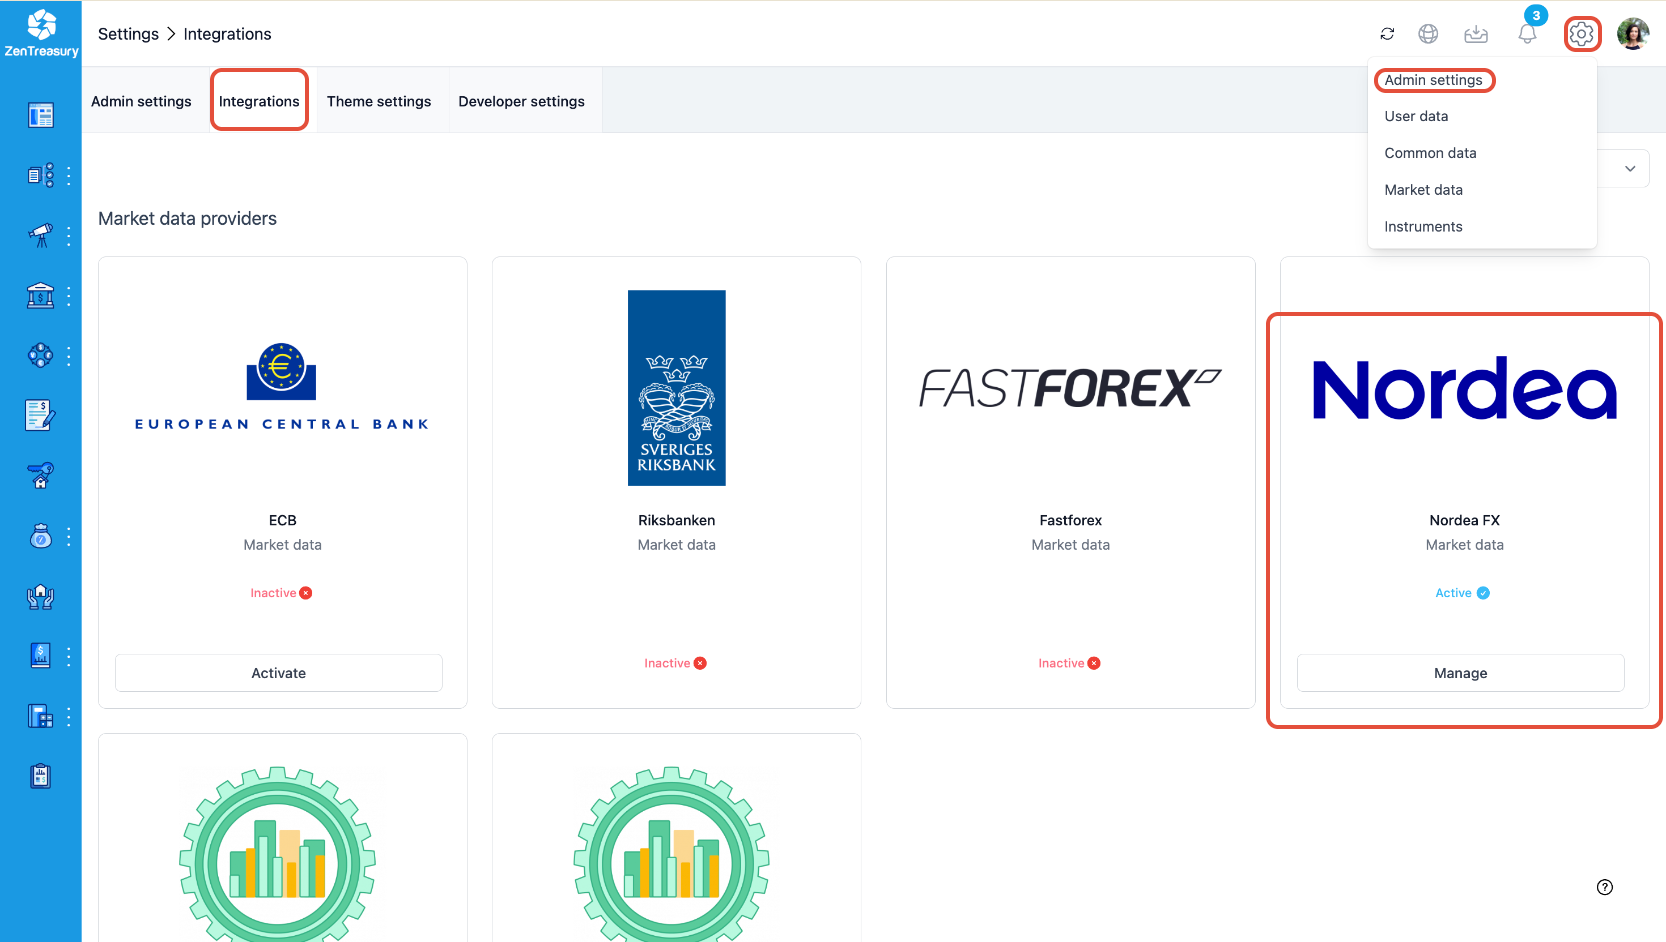The image size is (1666, 942).
Task: Click the settings gear icon
Action: tap(1581, 34)
